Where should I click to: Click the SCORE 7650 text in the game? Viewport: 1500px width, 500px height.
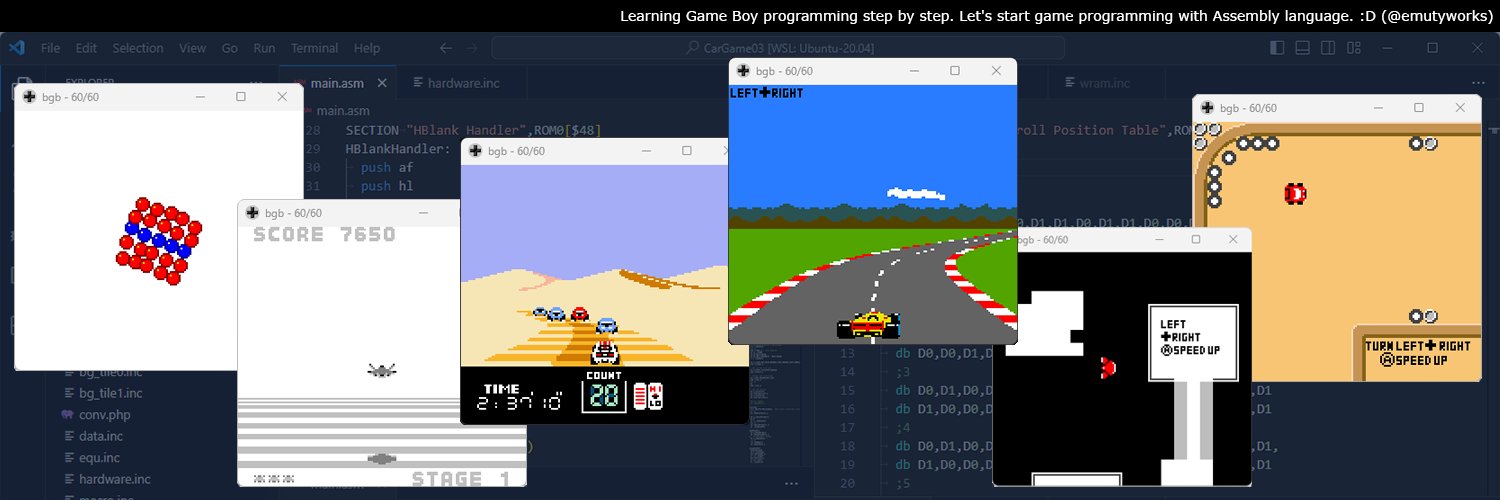(x=324, y=235)
